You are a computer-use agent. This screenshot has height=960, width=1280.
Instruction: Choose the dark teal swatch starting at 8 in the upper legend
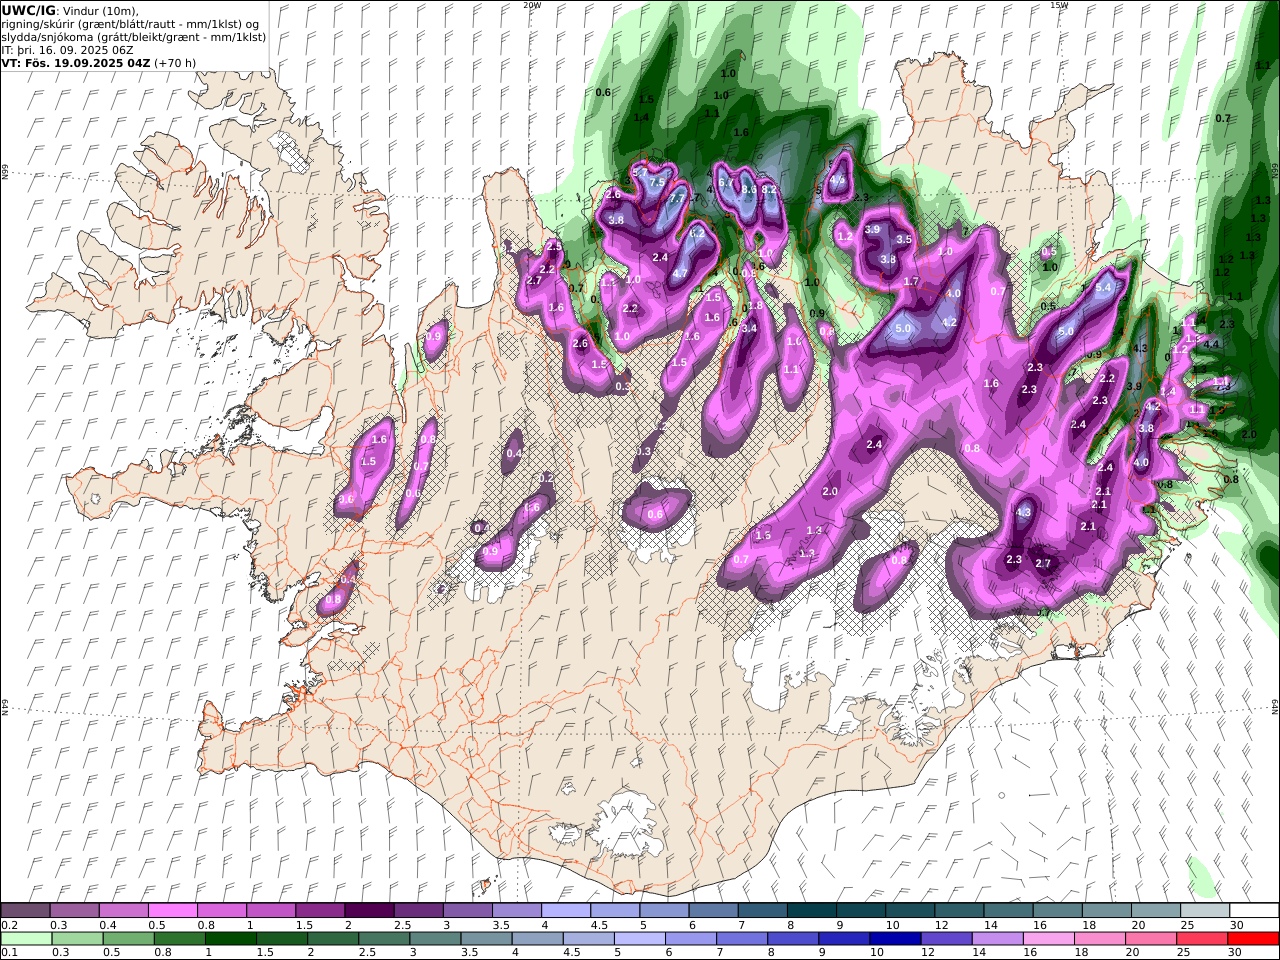[x=811, y=910]
